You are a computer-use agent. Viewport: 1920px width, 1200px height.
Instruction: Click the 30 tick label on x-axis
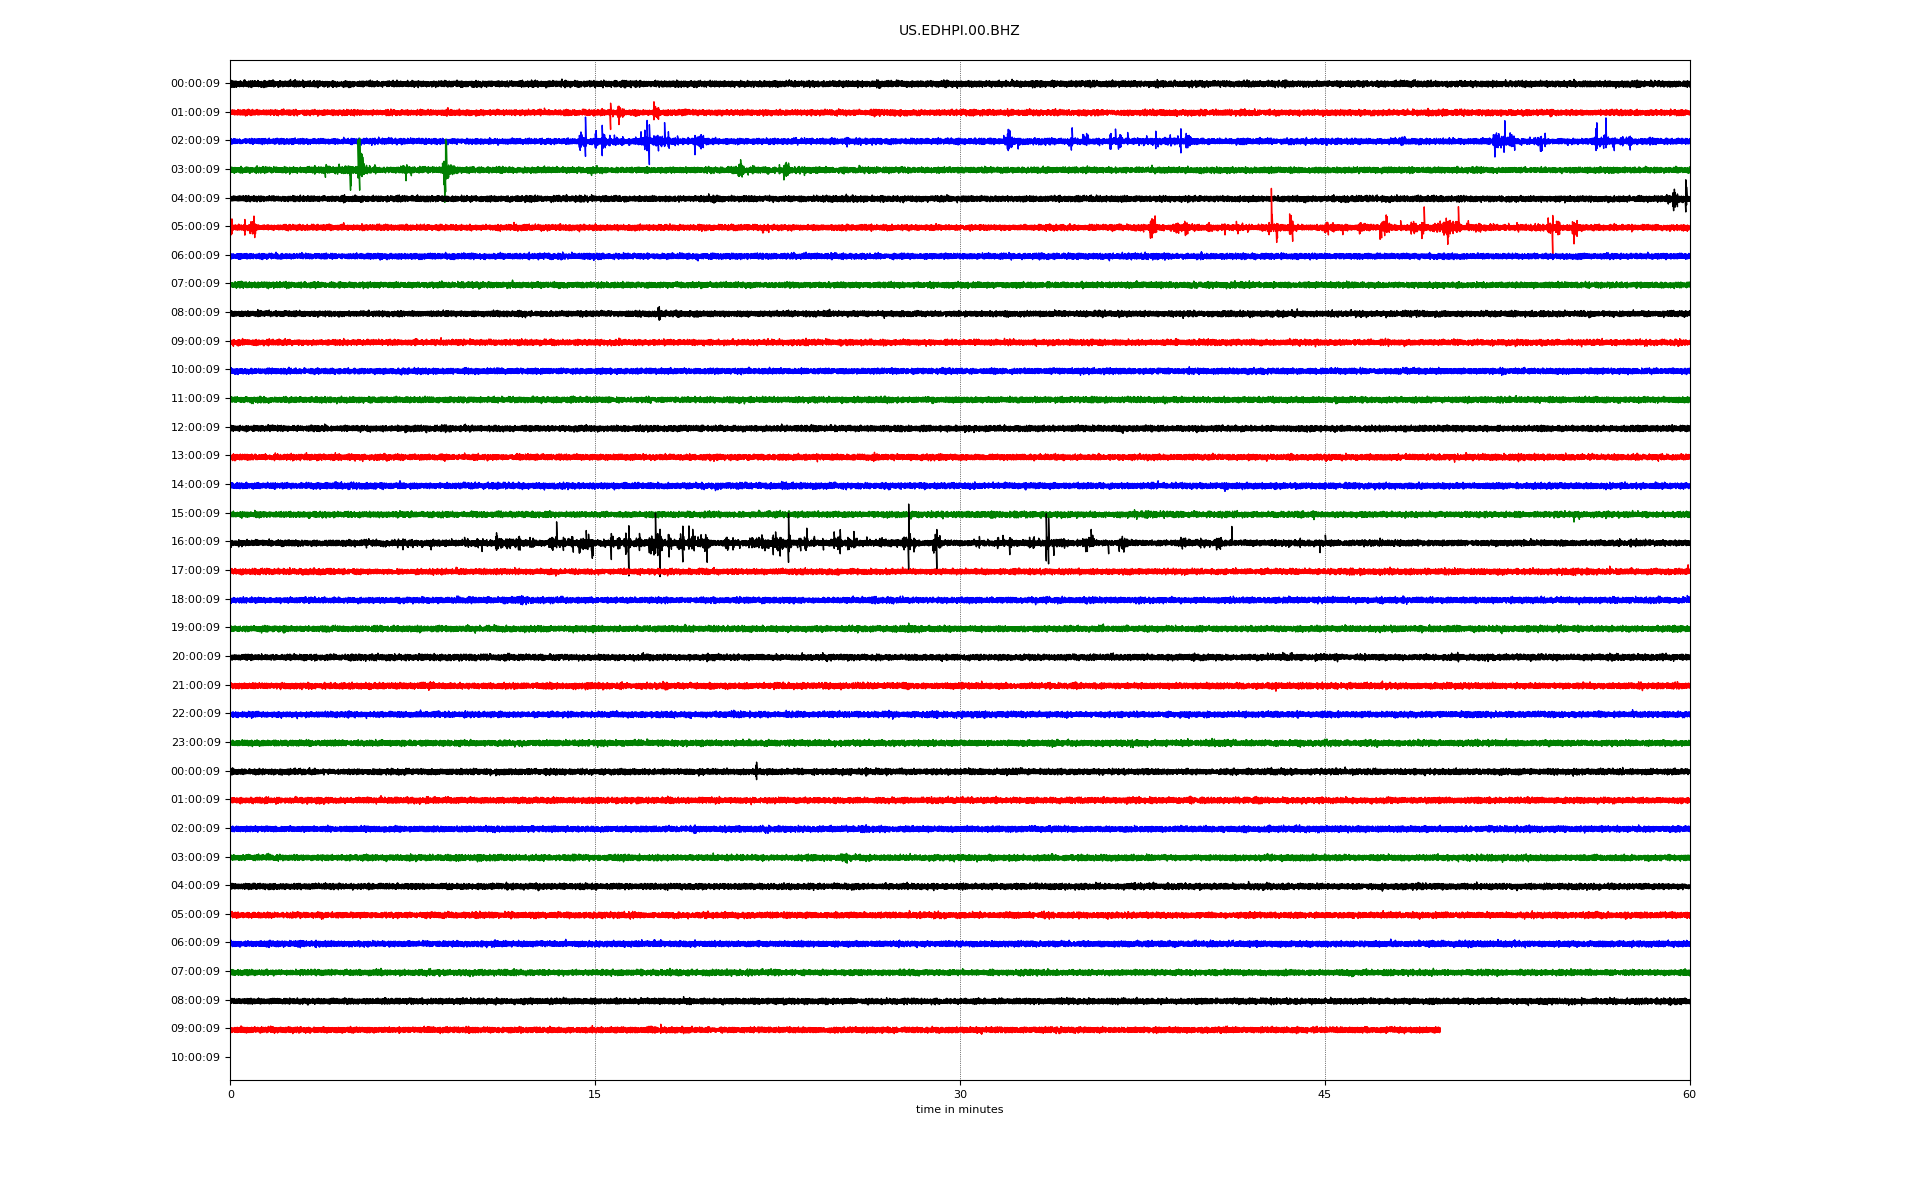coord(960,1094)
